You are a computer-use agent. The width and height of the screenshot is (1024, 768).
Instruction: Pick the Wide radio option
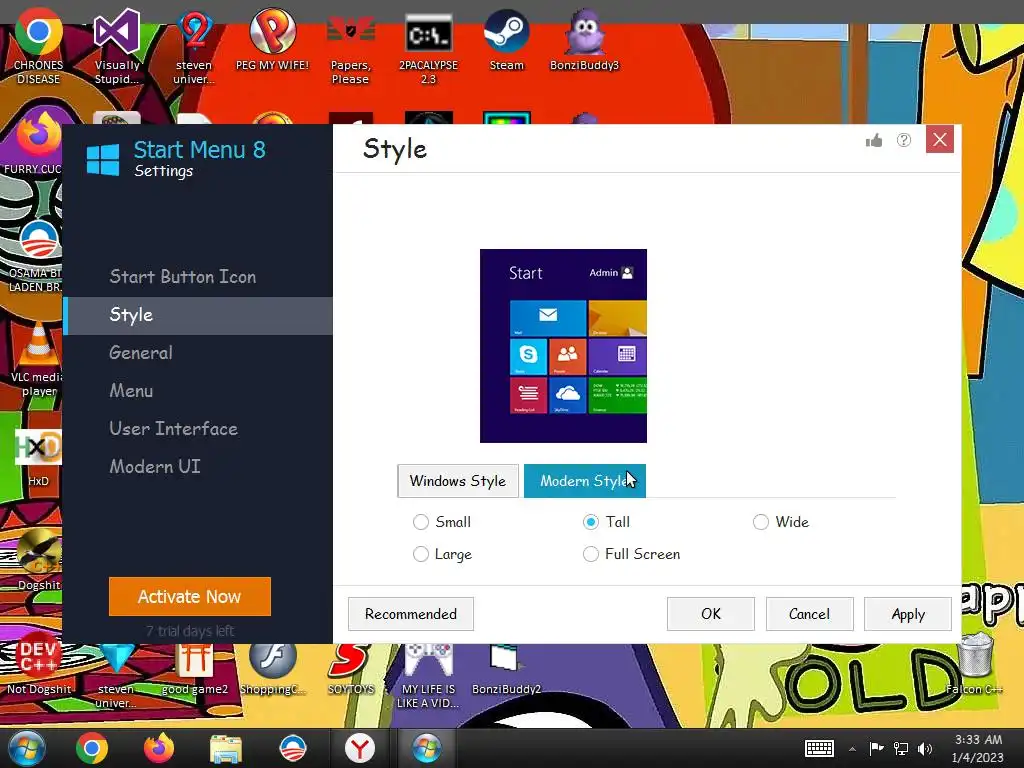[x=761, y=522]
